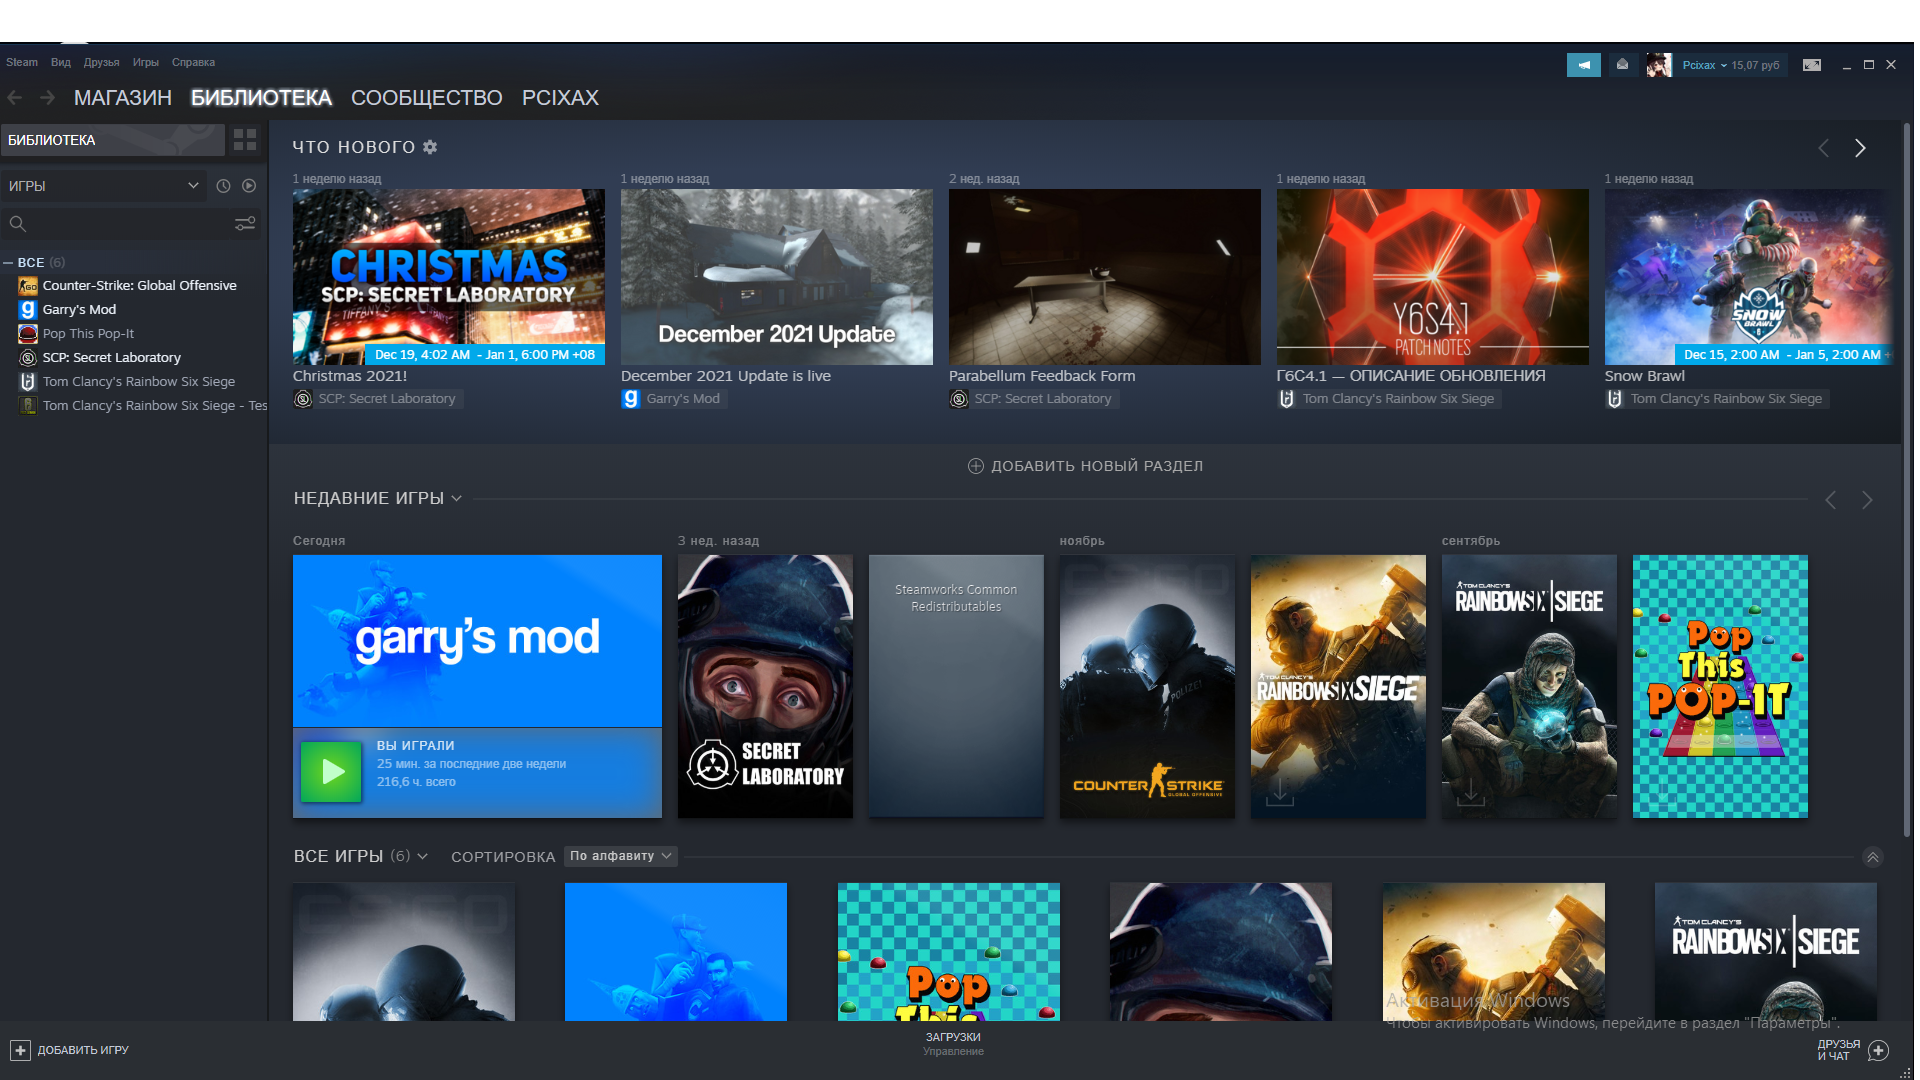Click plus icon to add new shelf
Screen dimensions: 1920x1080
pyautogui.click(x=976, y=466)
